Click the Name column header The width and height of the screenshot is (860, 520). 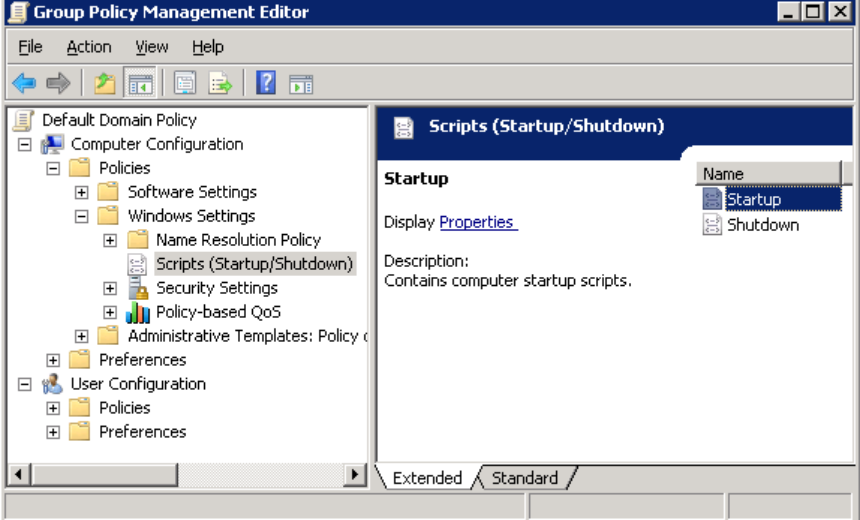[768, 174]
